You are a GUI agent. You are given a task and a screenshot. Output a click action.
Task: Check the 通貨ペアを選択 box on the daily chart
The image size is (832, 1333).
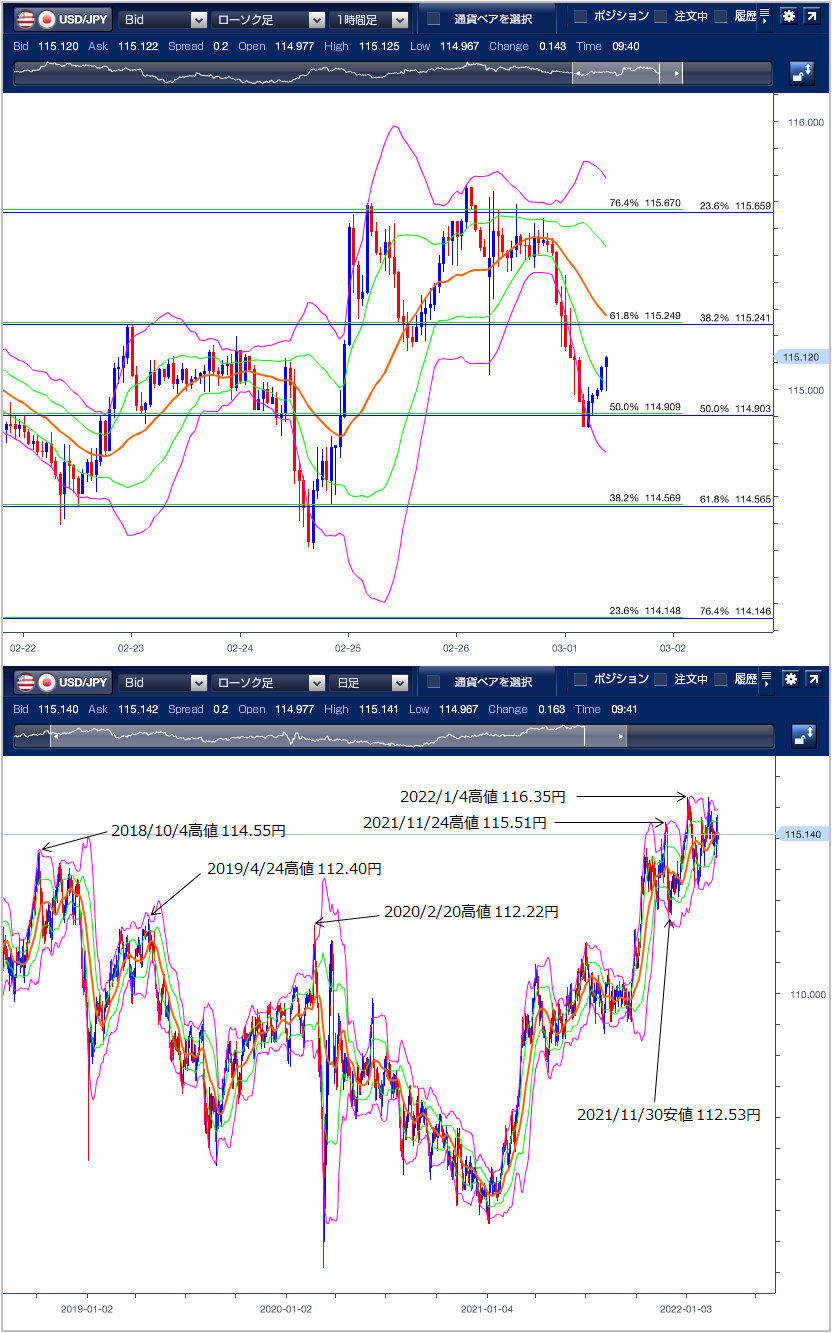click(434, 682)
